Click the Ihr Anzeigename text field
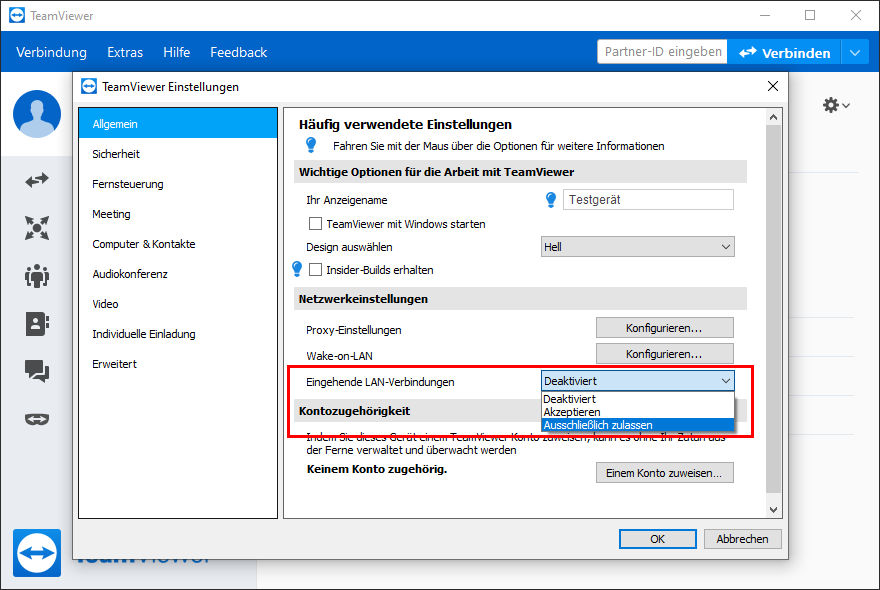Image resolution: width=880 pixels, height=590 pixels. [648, 200]
